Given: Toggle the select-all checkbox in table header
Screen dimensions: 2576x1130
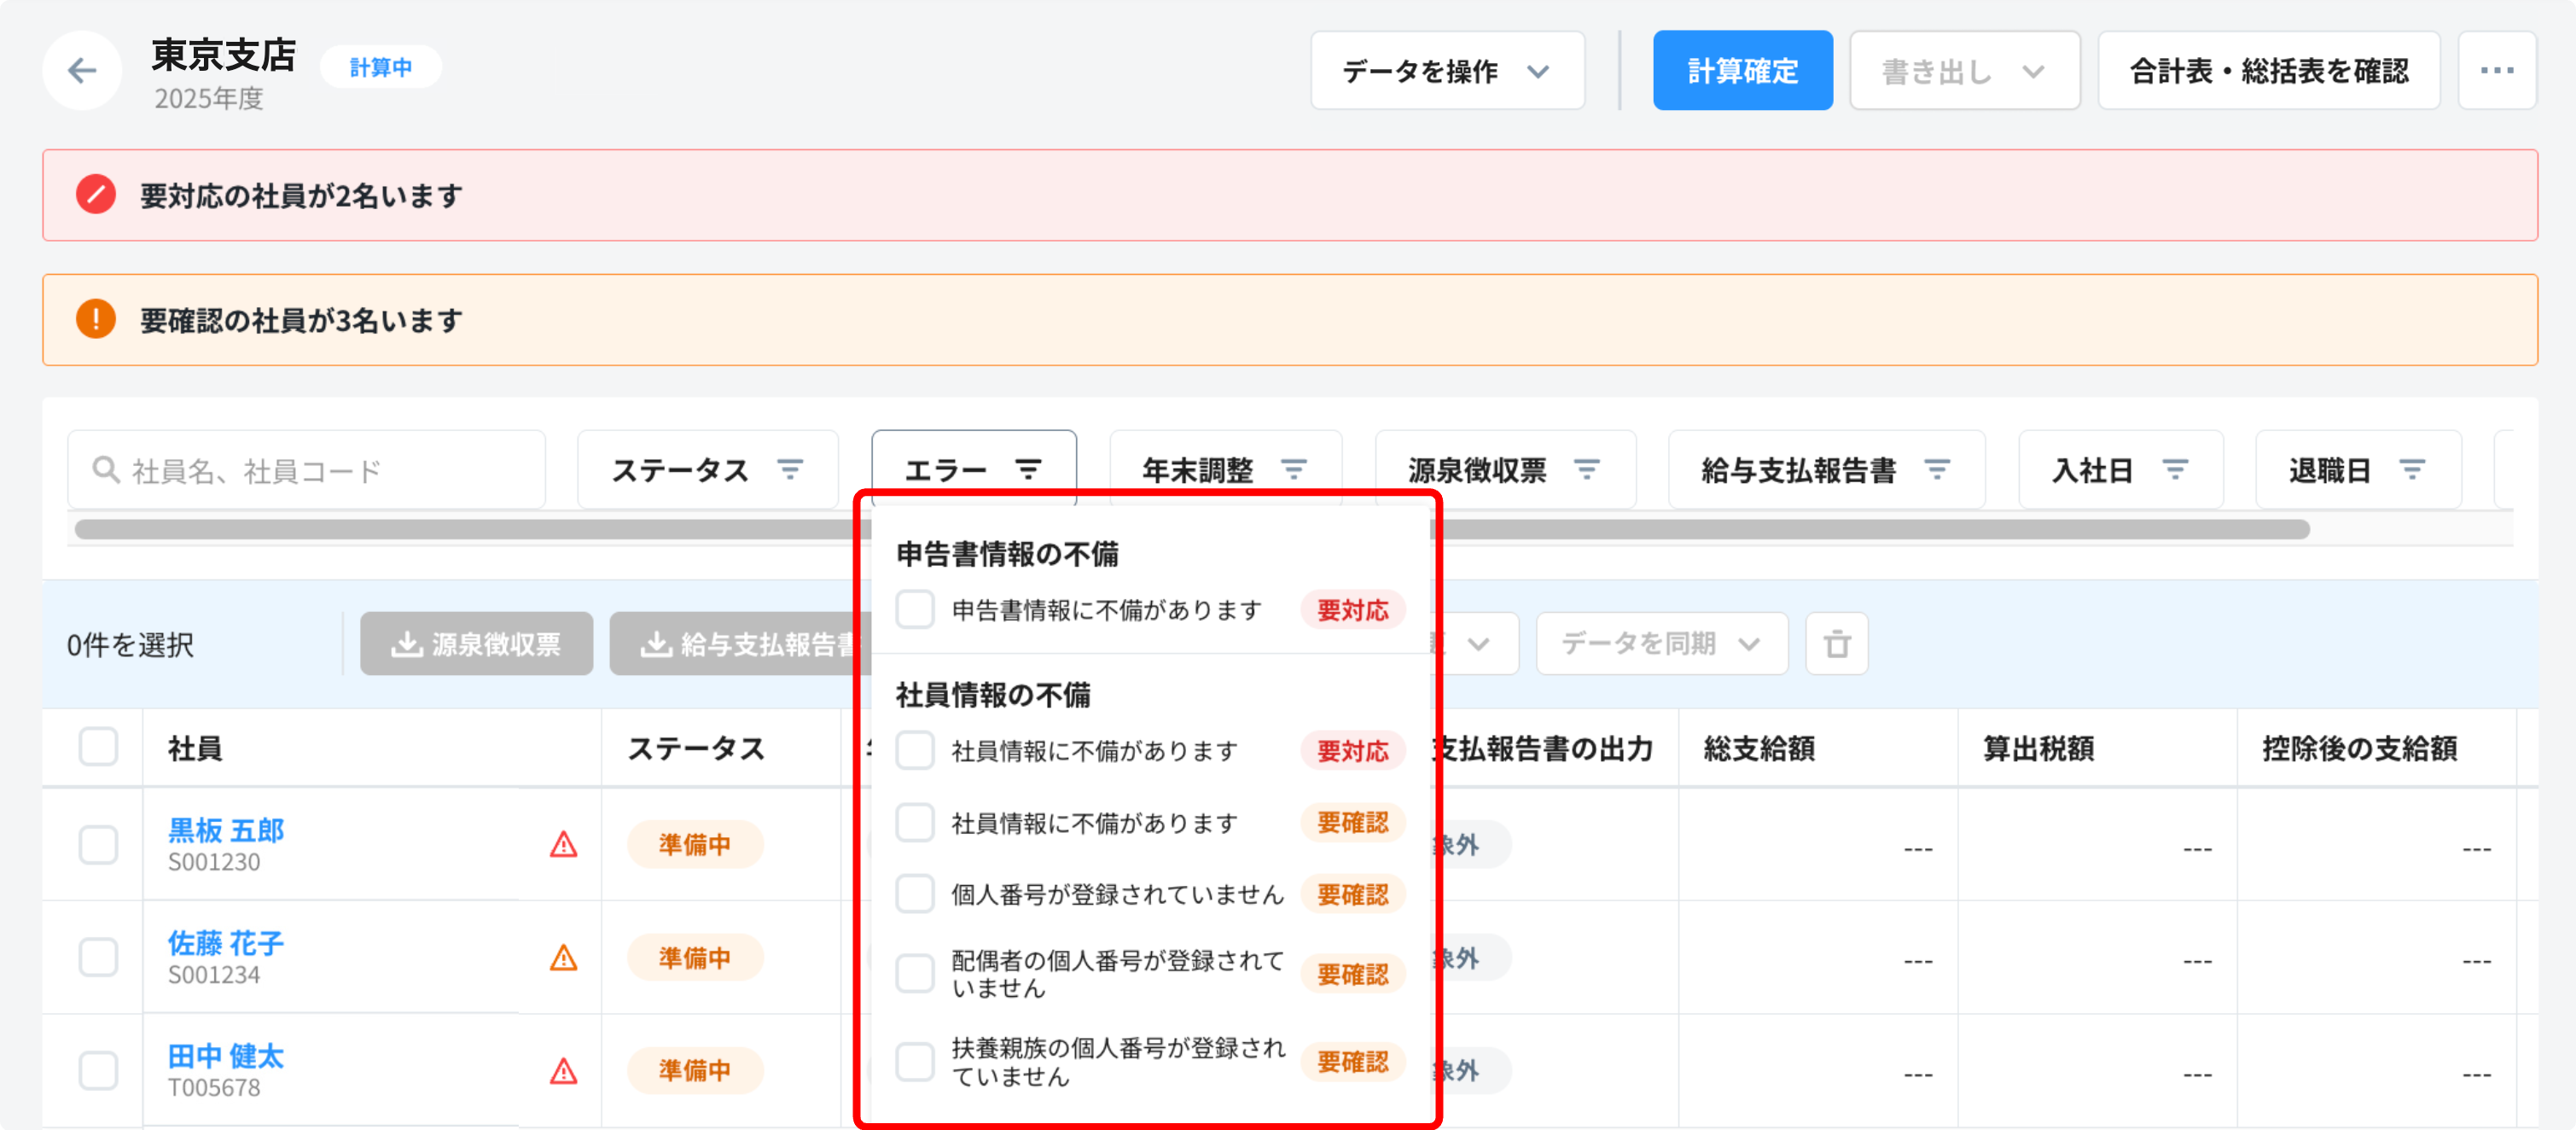Looking at the screenshot, I should click(98, 747).
